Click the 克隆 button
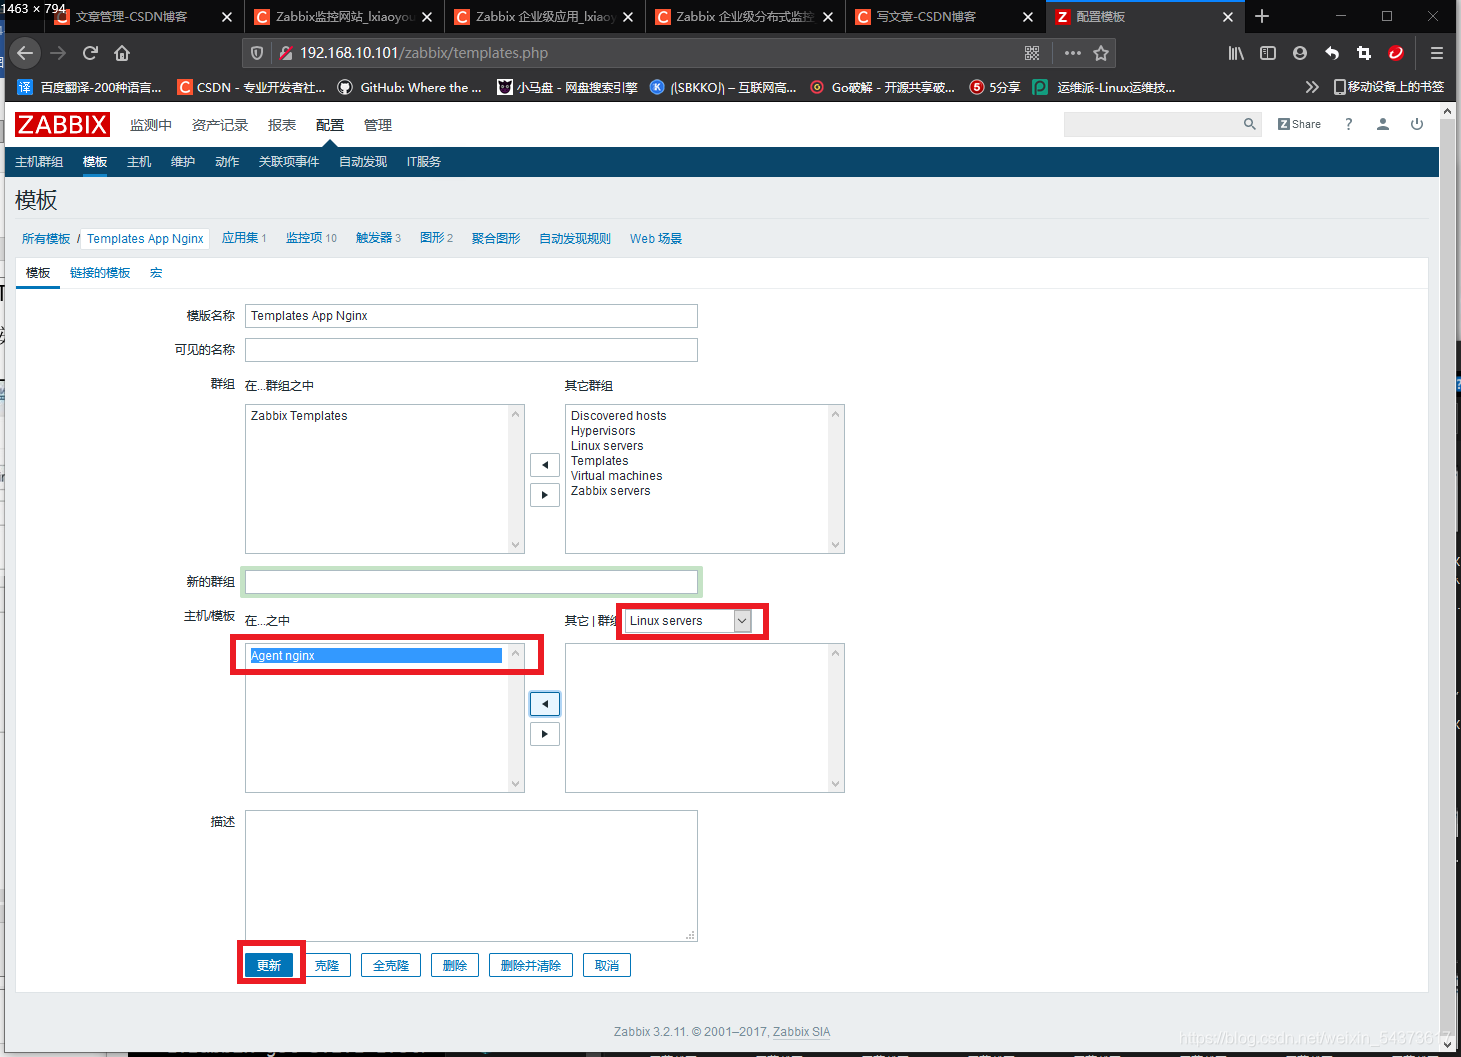Screen dimensions: 1461x1057 point(327,965)
